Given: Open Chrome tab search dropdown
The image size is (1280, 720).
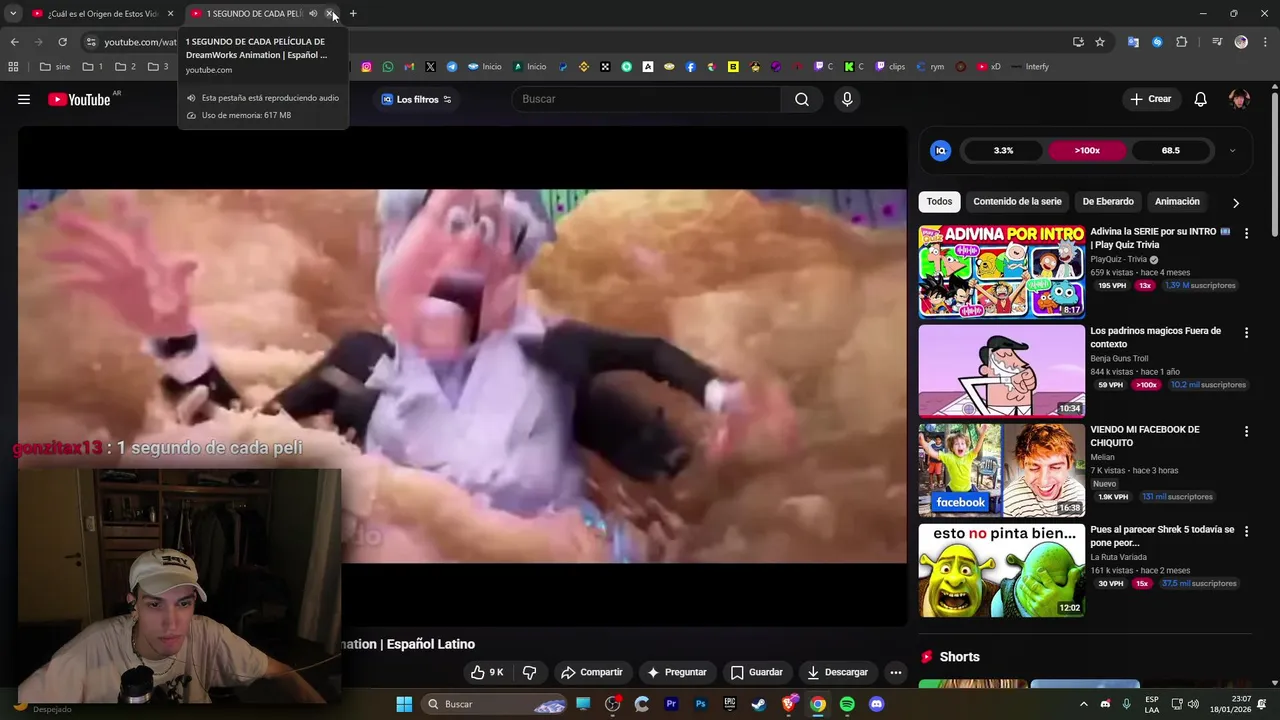Looking at the screenshot, I should (13, 14).
